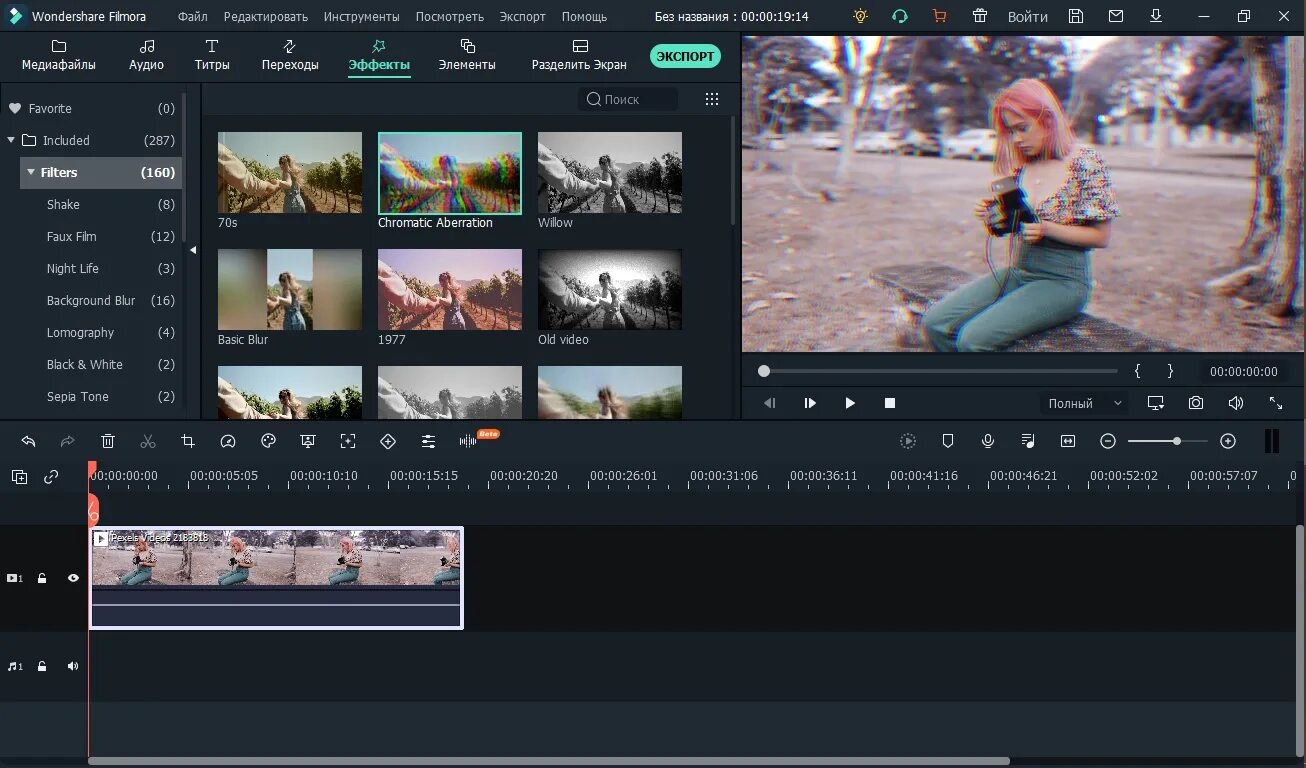Open the Полный preview quality dropdown

coord(1083,403)
